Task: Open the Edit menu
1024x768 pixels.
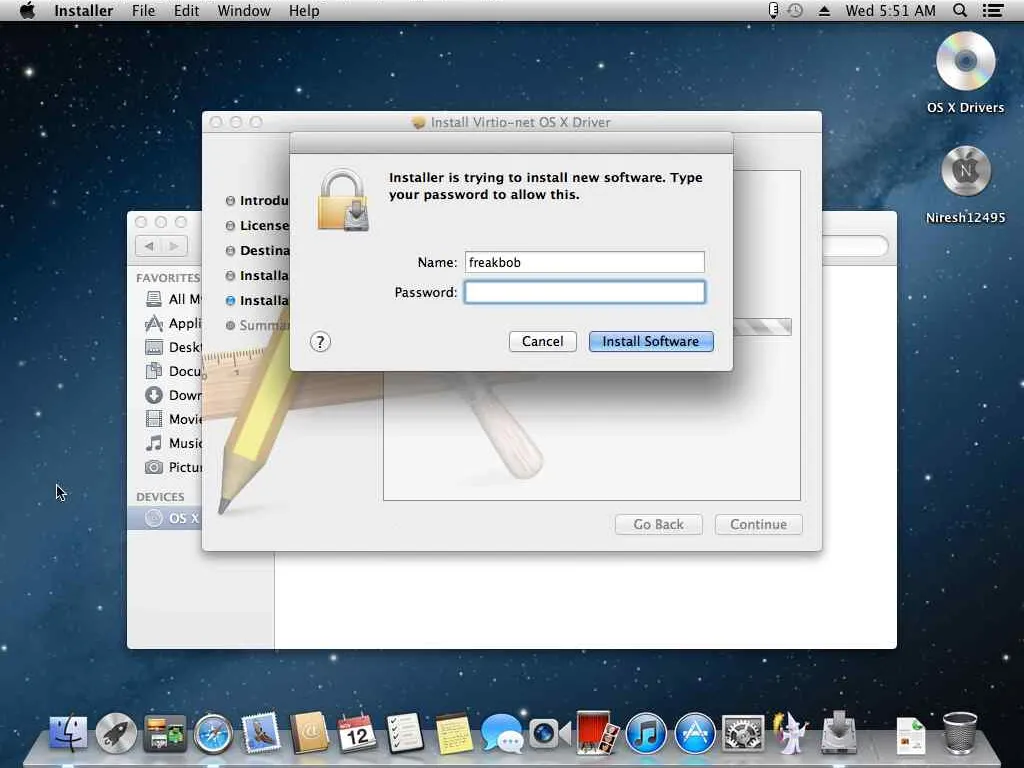Action: 186,10
